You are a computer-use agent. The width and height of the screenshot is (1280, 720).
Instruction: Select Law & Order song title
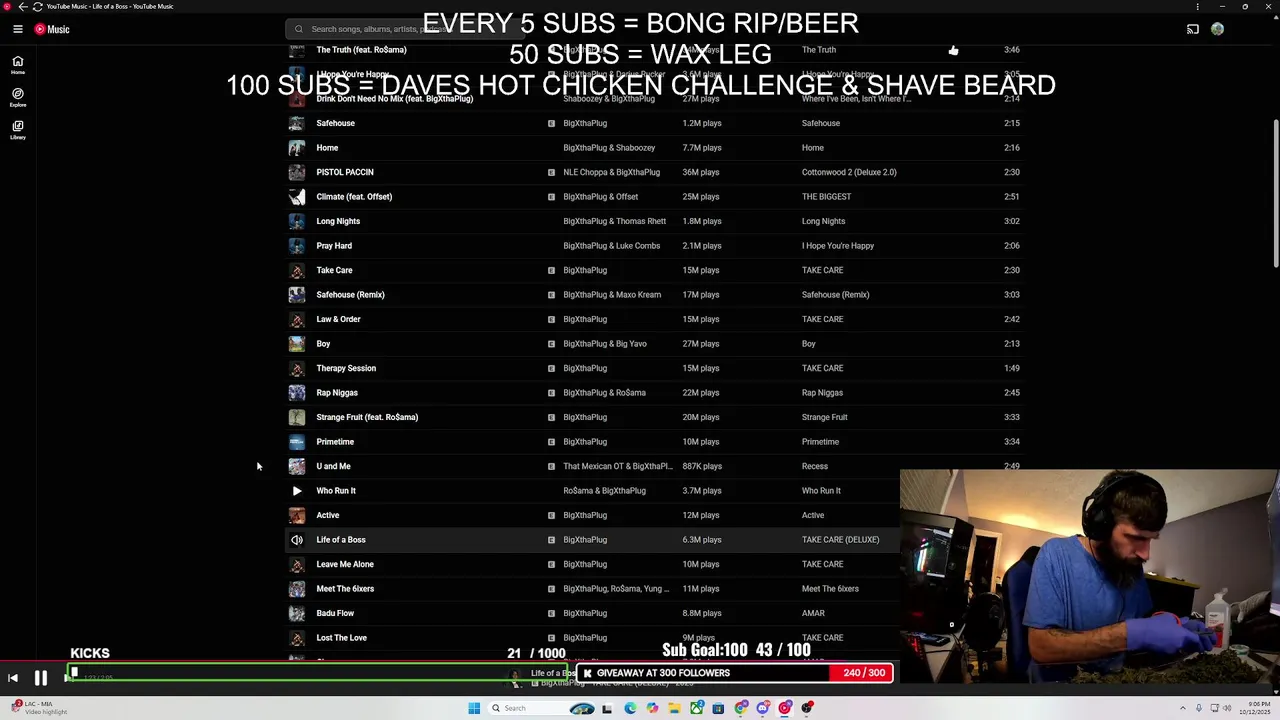click(338, 319)
